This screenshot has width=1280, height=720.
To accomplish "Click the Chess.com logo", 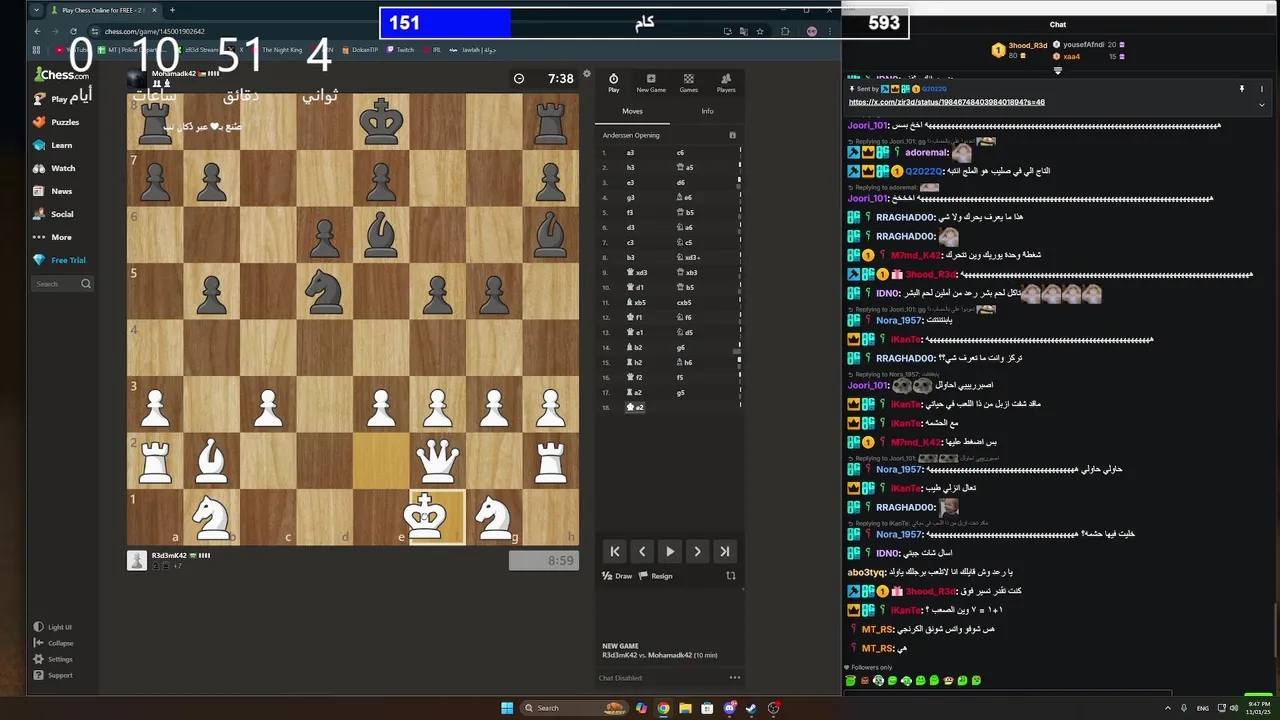I will click(62, 75).
